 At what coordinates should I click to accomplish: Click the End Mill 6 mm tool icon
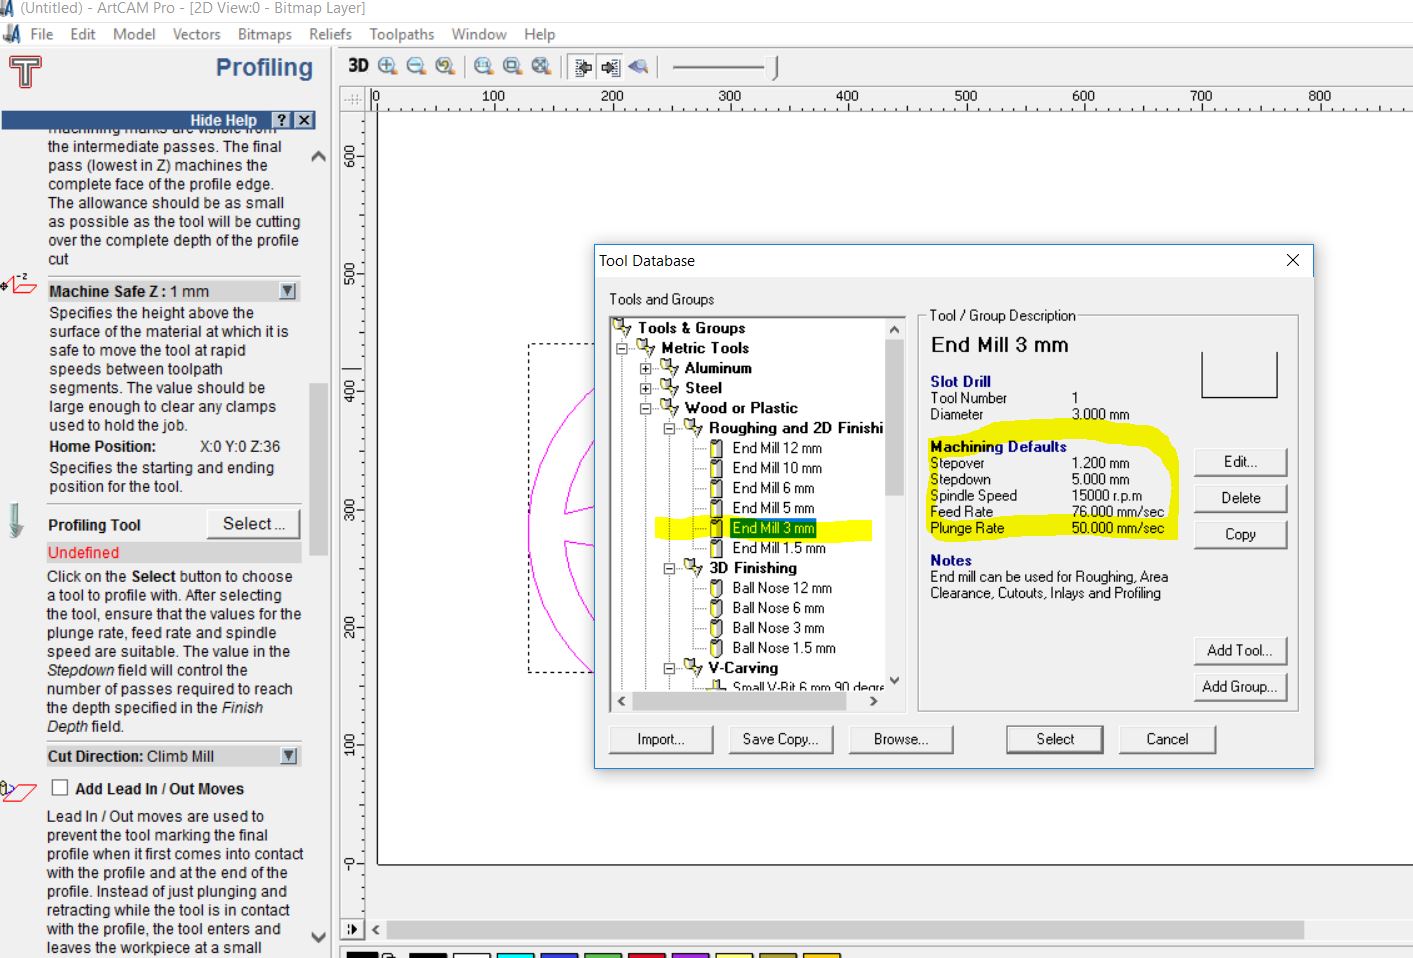pyautogui.click(x=716, y=488)
